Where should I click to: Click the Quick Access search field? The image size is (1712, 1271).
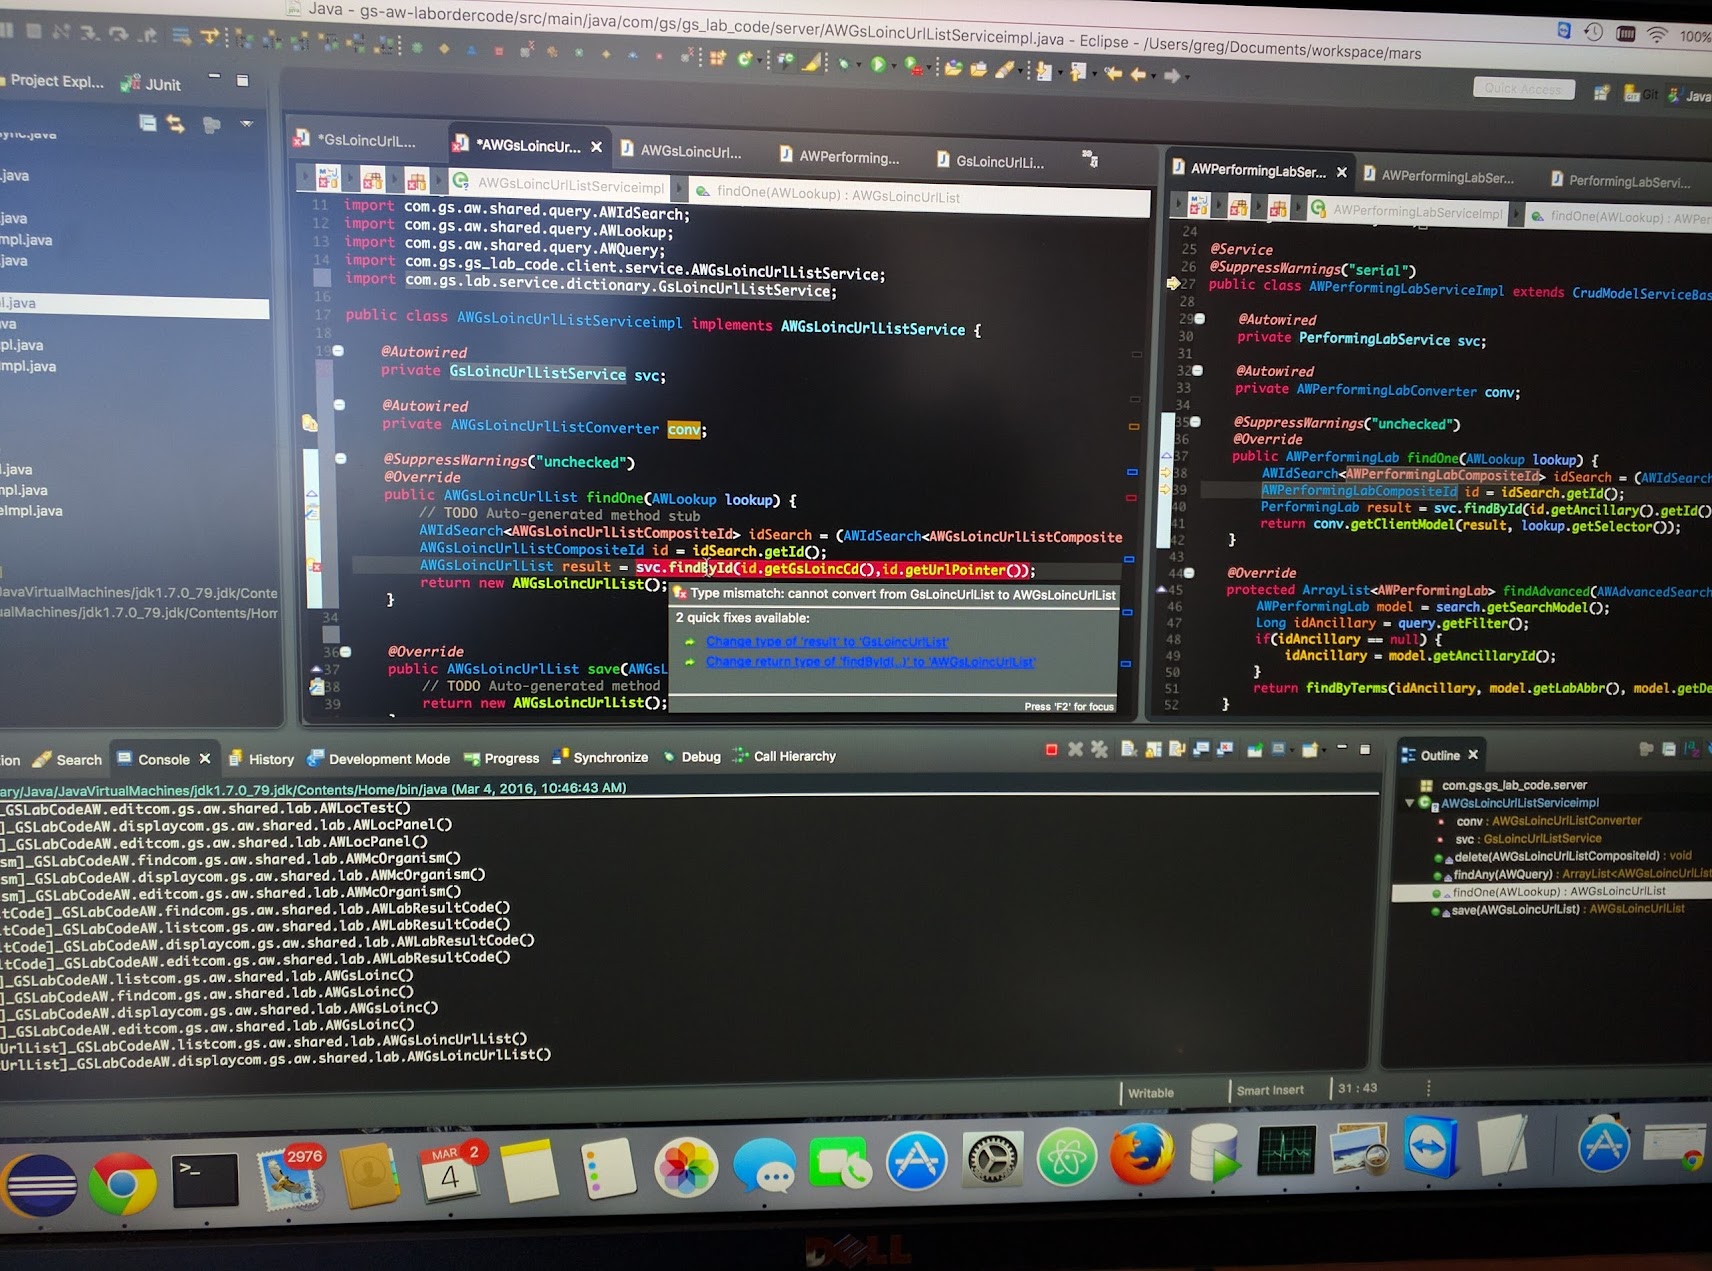1522,89
